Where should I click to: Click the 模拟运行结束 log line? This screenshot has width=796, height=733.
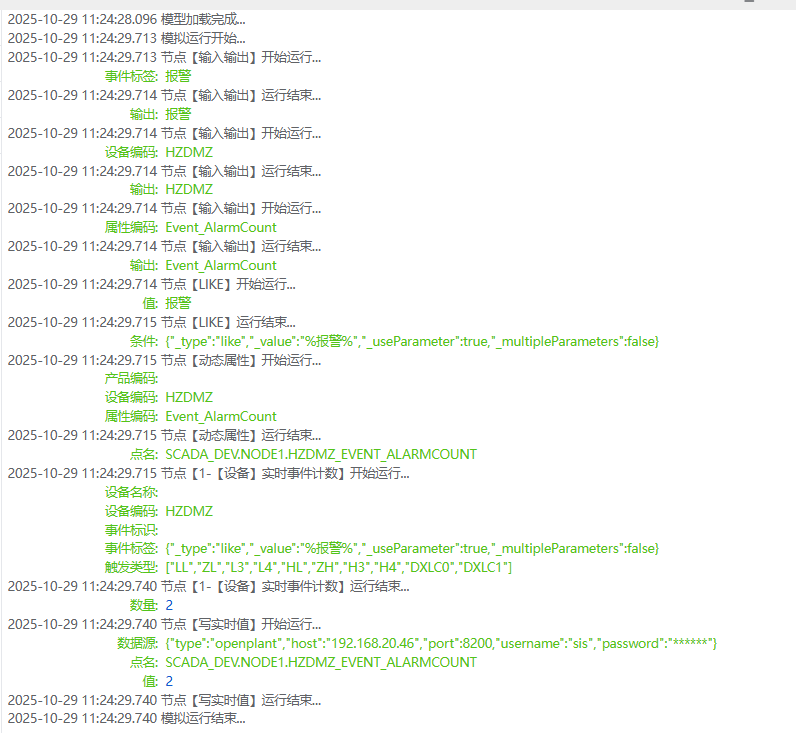pyautogui.click(x=126, y=718)
